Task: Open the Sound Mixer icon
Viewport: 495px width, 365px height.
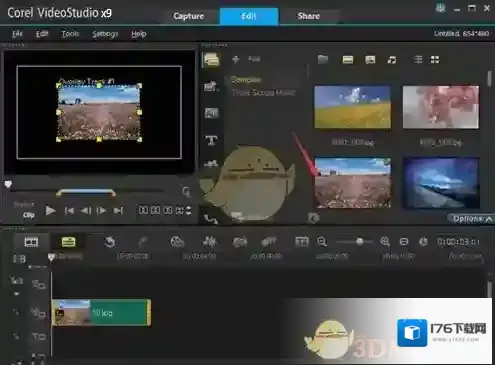Action: pos(209,241)
